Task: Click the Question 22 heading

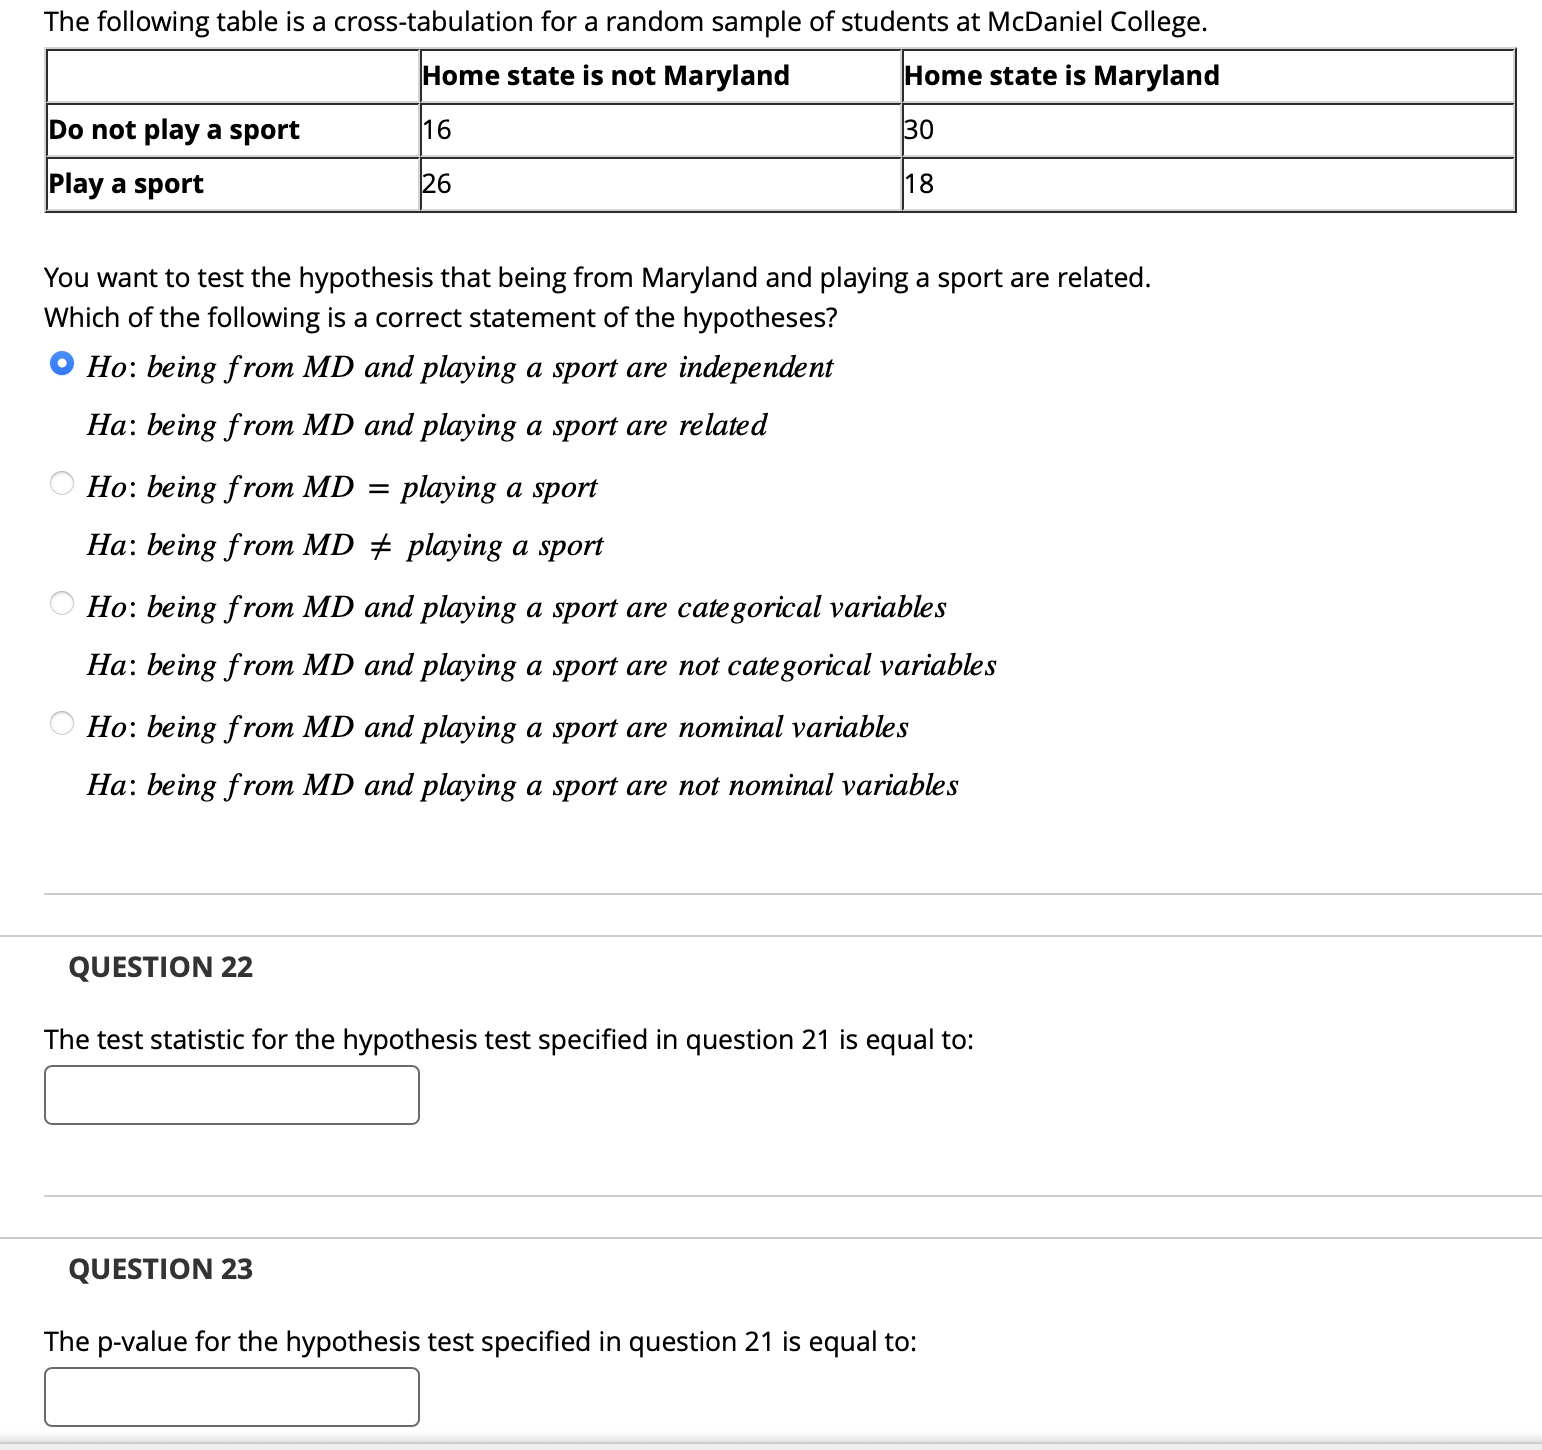Action: (x=160, y=966)
